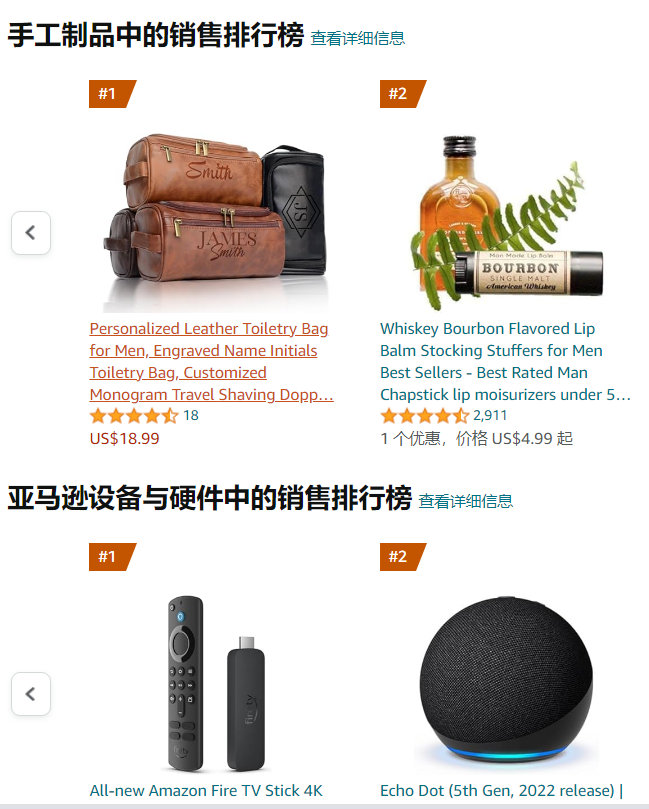
Task: Click previous arrow in Amazon devices carousel
Action: pyautogui.click(x=31, y=694)
